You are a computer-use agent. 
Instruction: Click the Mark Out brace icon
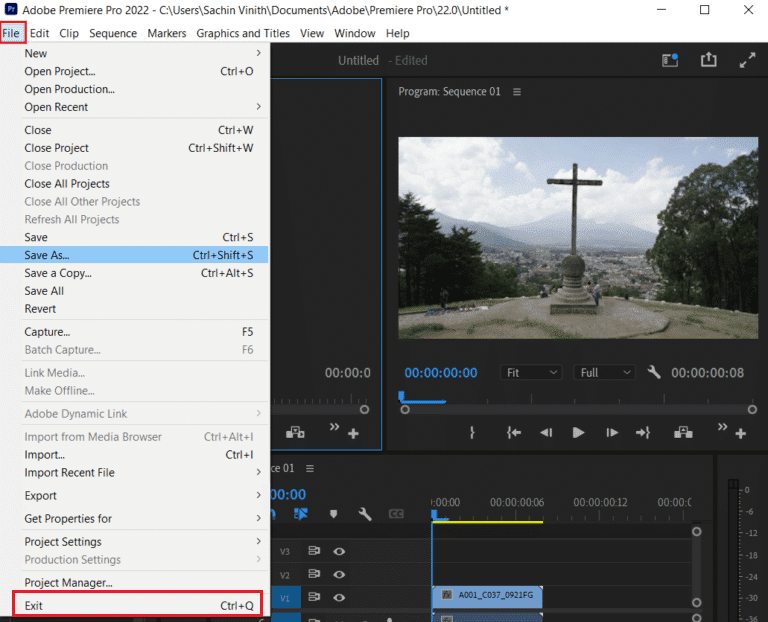(x=472, y=432)
